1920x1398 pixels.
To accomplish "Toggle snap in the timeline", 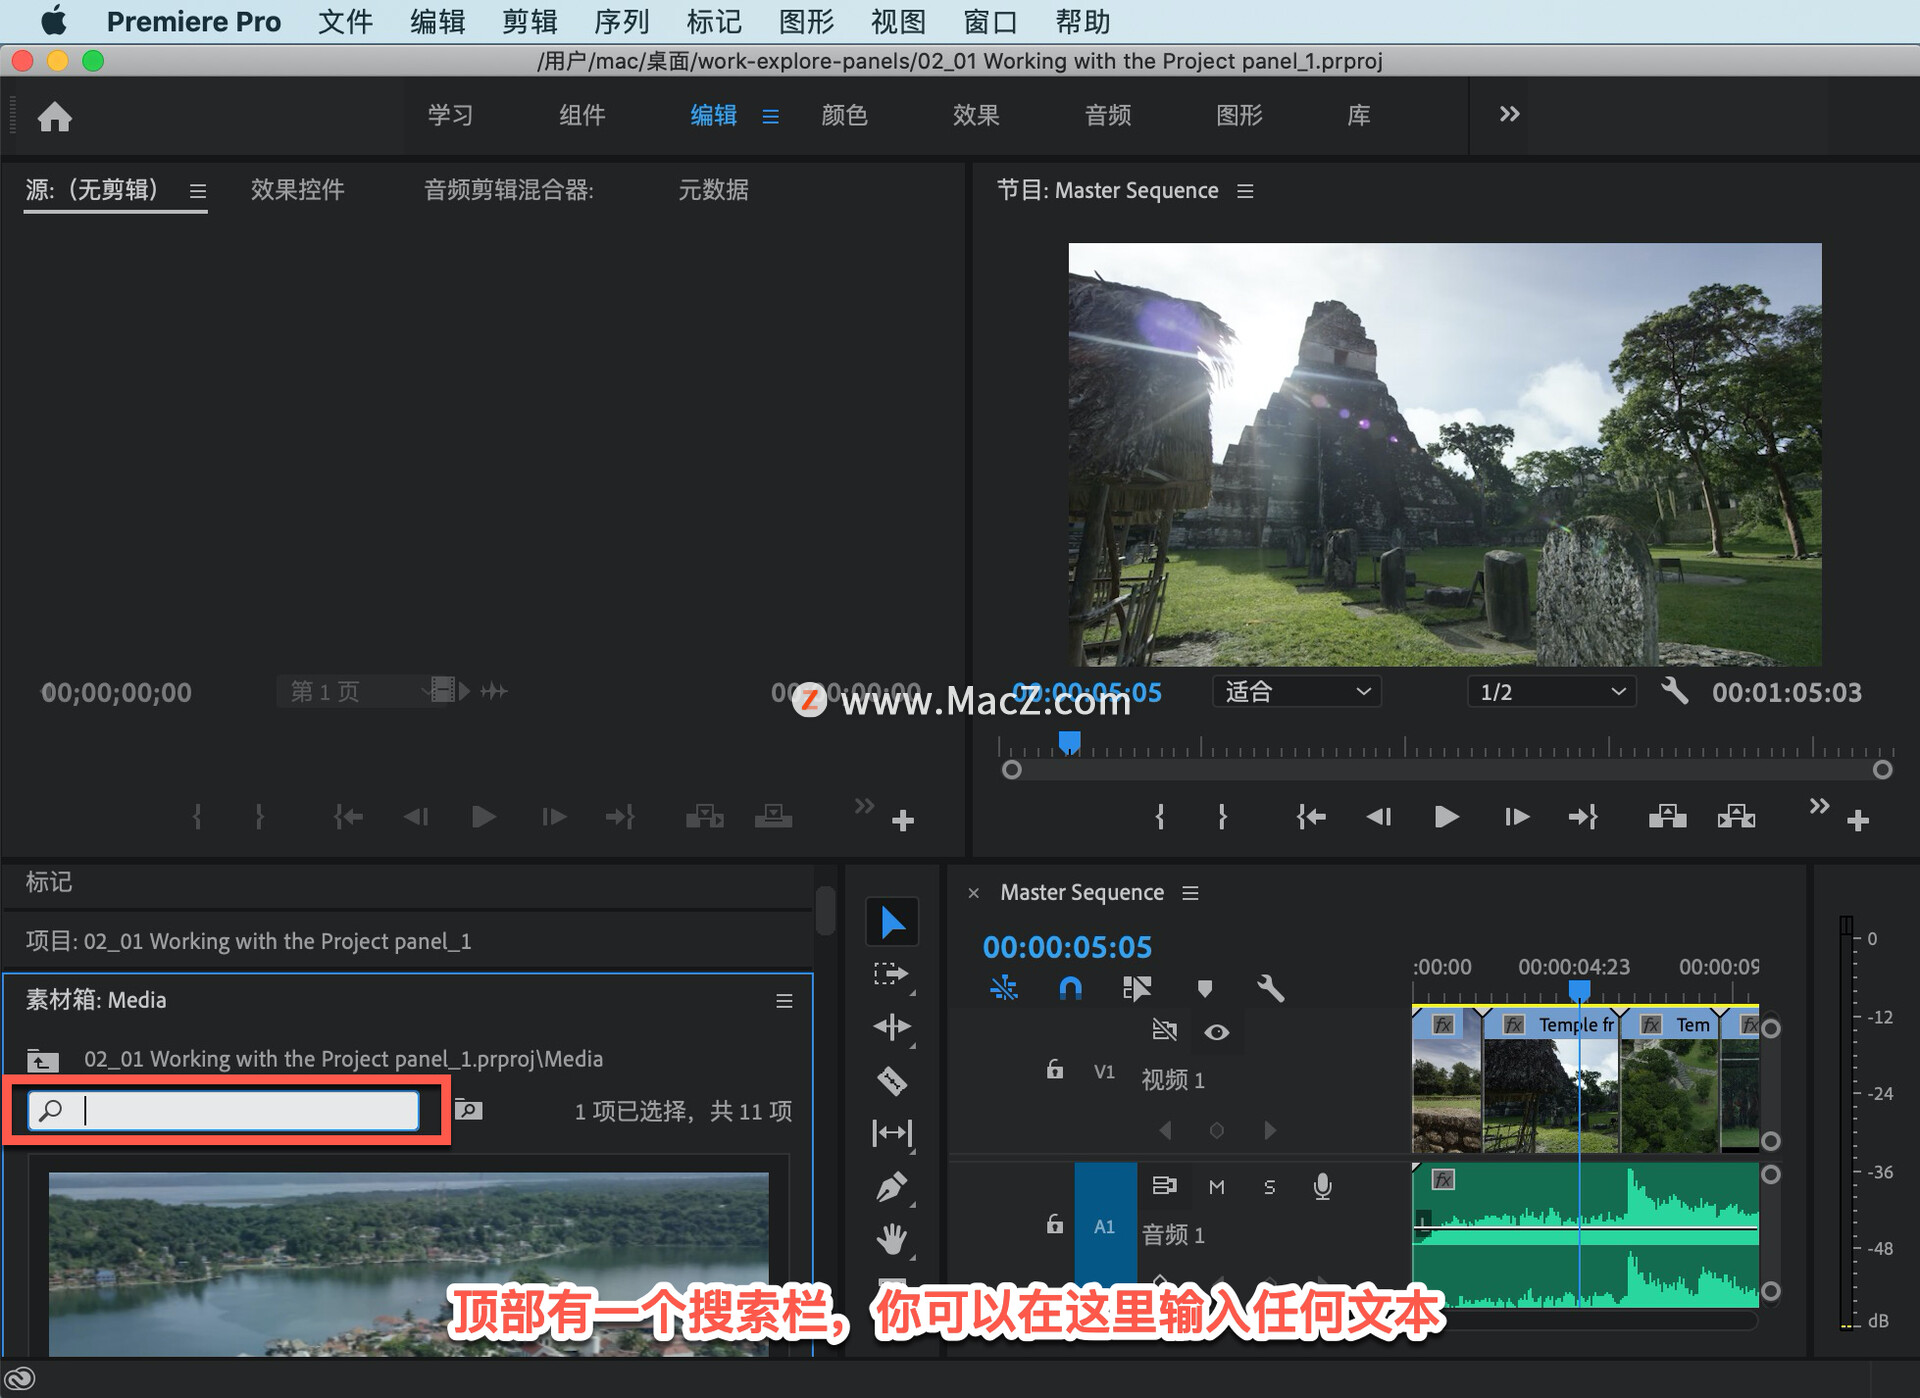I will coord(1070,989).
